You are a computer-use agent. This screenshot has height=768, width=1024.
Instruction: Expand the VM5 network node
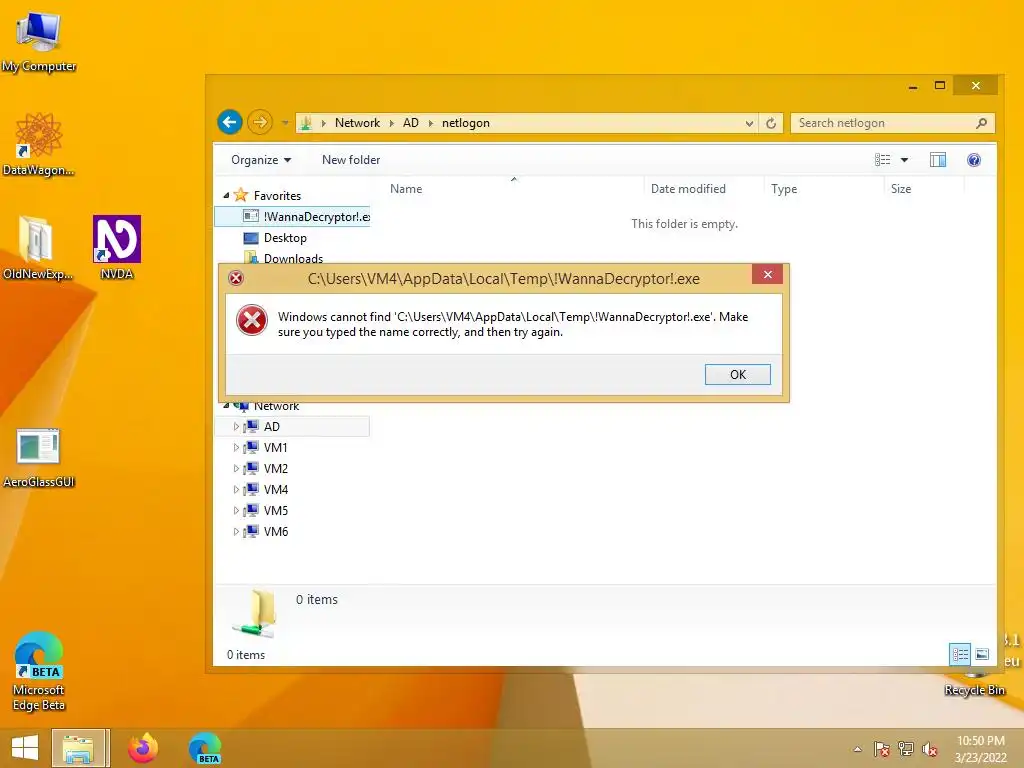coord(236,510)
